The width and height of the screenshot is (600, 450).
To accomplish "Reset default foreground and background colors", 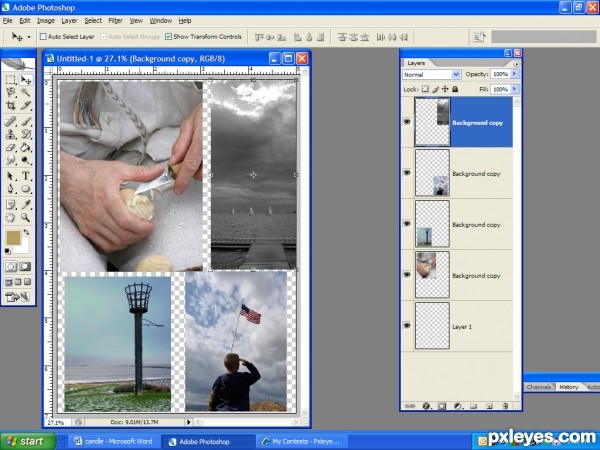I will (7, 251).
